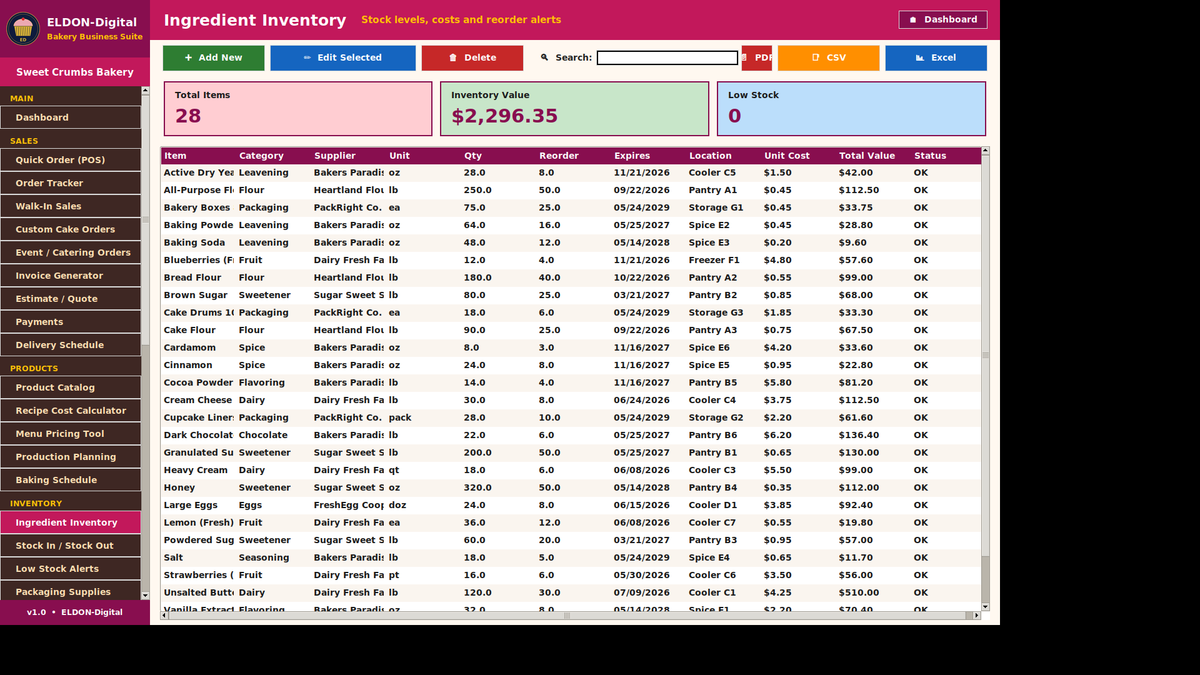Export inventory as PDF
Screen dimensions: 1200x675
tap(757, 58)
